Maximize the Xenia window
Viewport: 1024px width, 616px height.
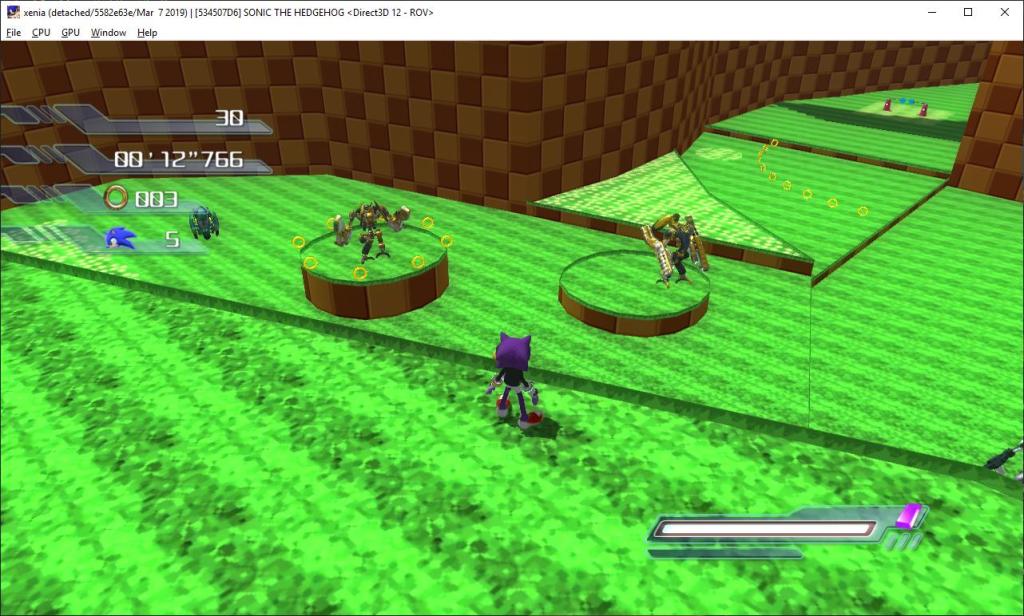point(968,12)
